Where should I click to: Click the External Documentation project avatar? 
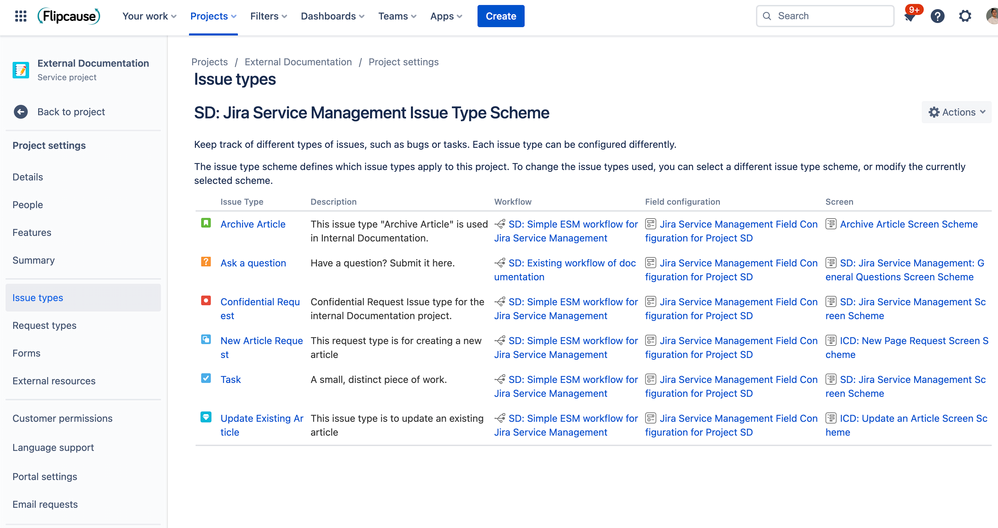[x=21, y=69]
